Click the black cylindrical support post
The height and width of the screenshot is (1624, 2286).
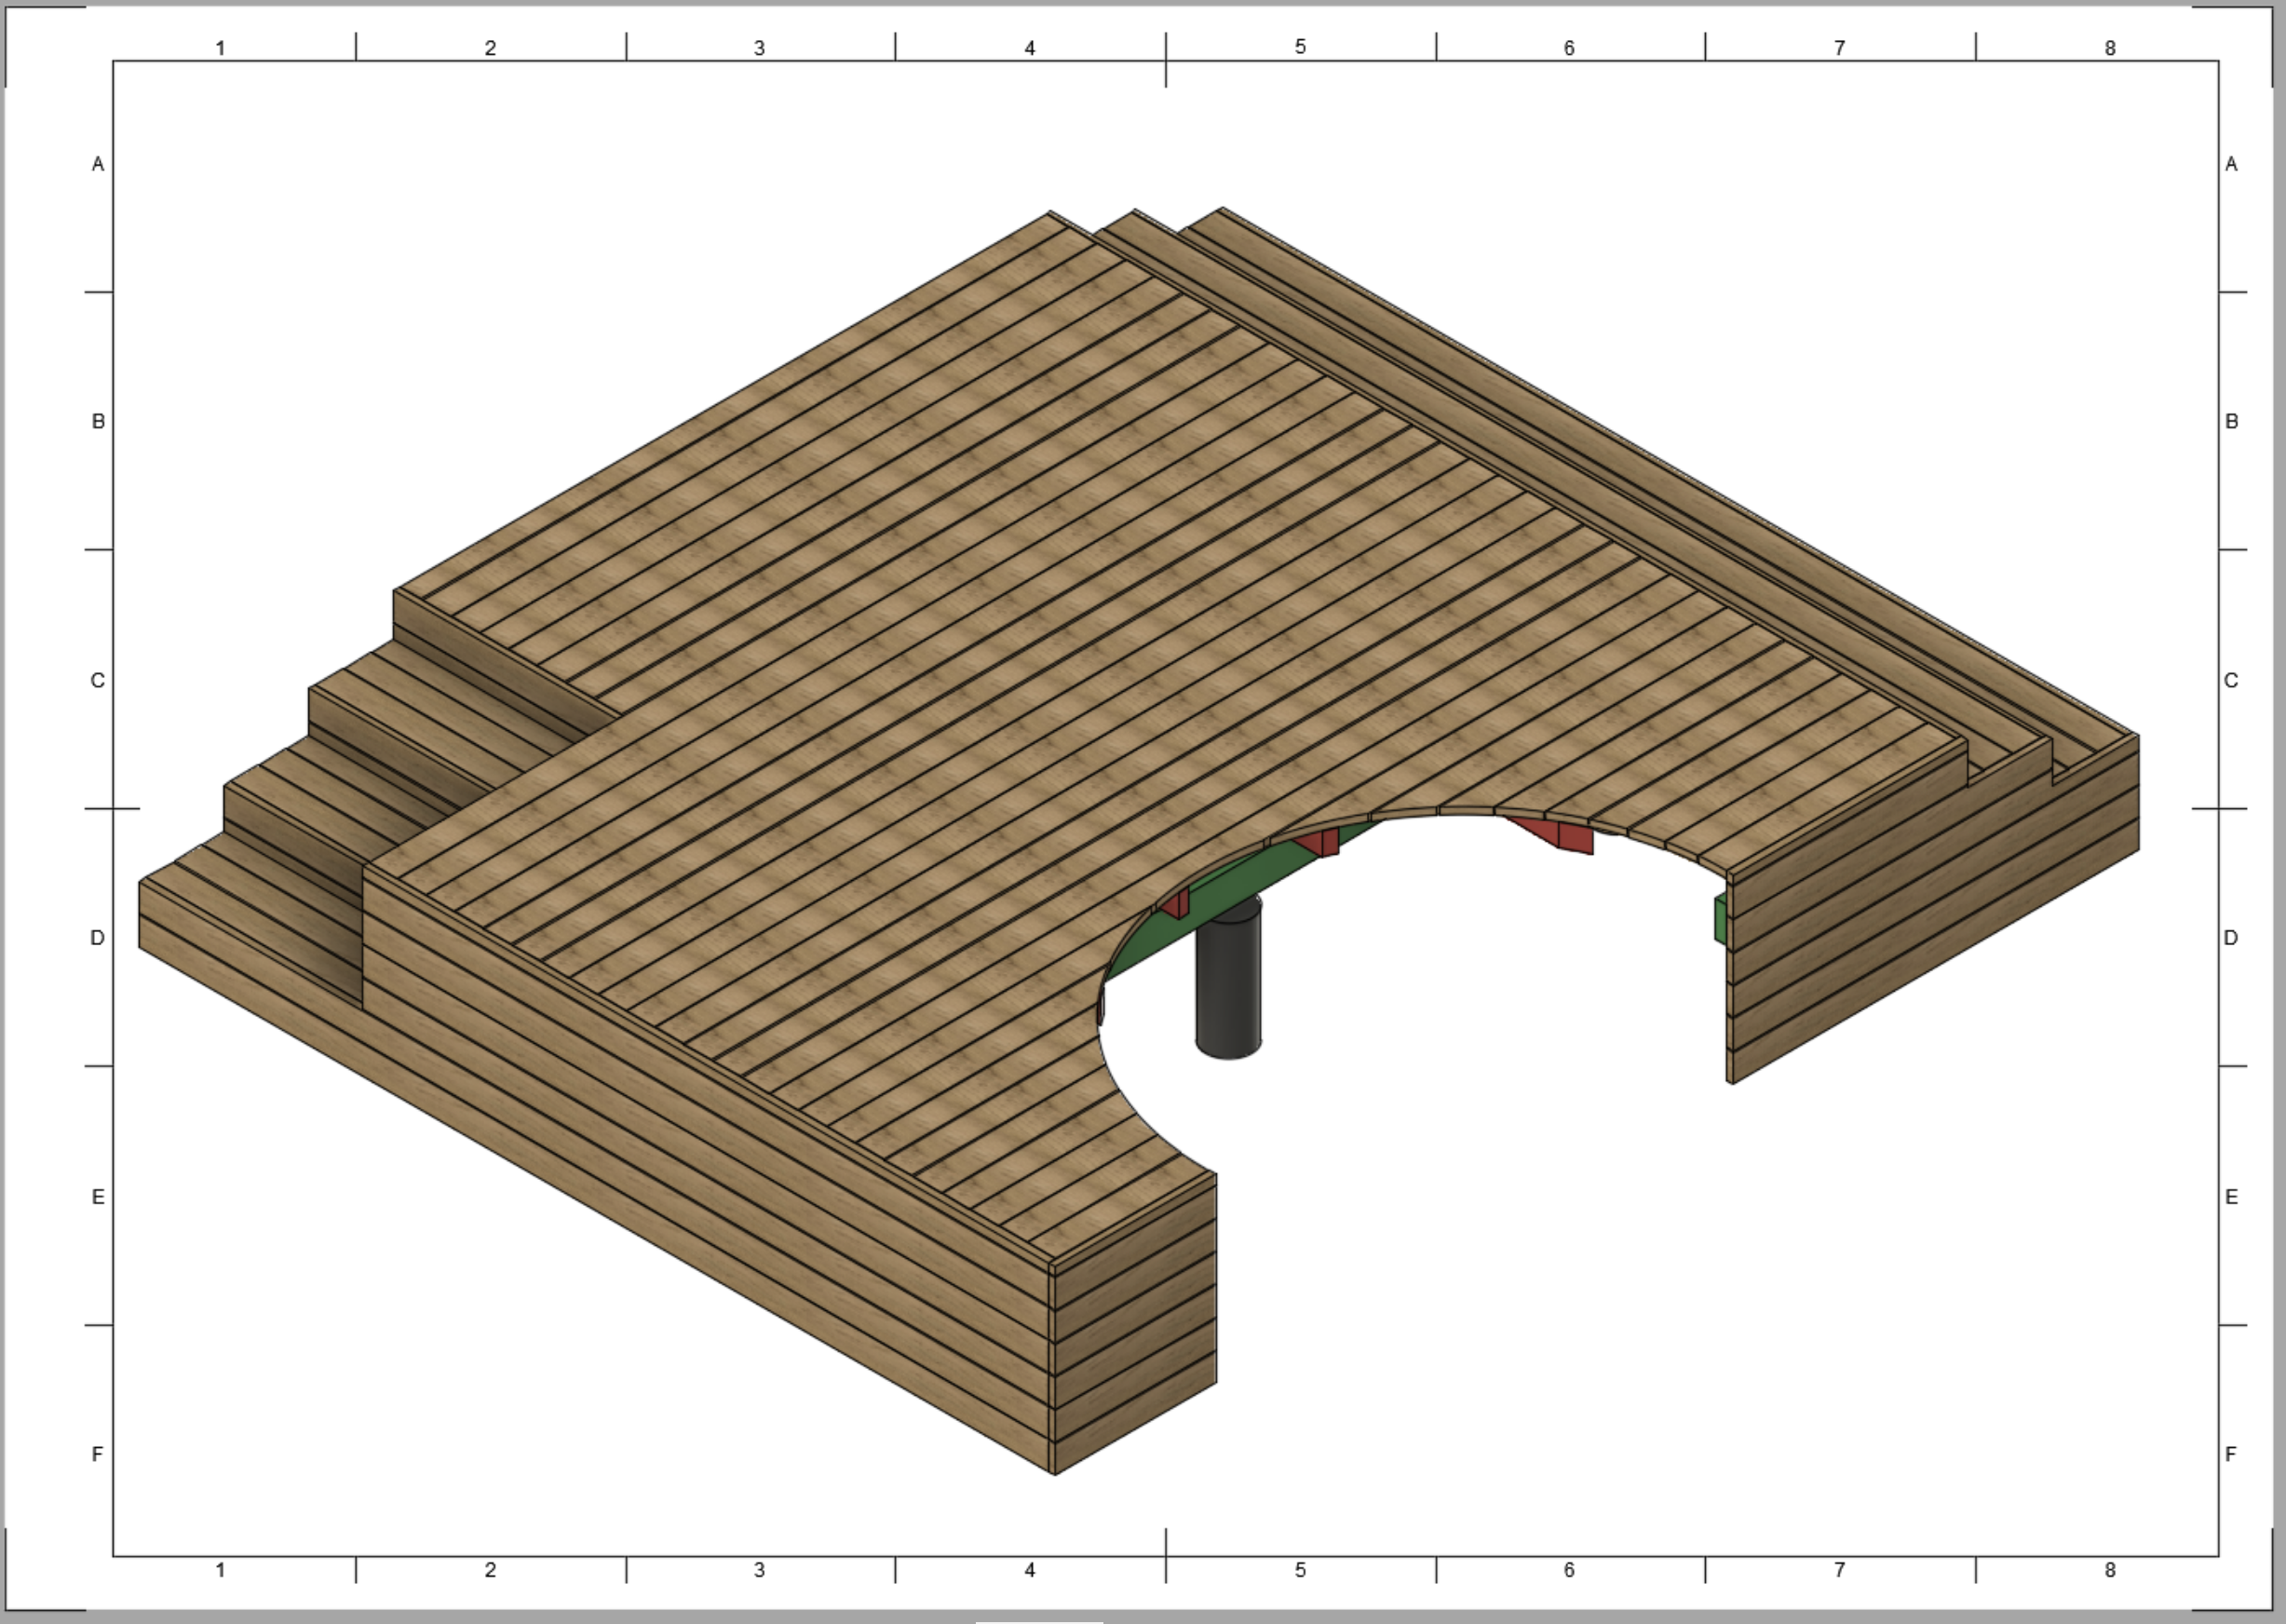pyautogui.click(x=1228, y=980)
